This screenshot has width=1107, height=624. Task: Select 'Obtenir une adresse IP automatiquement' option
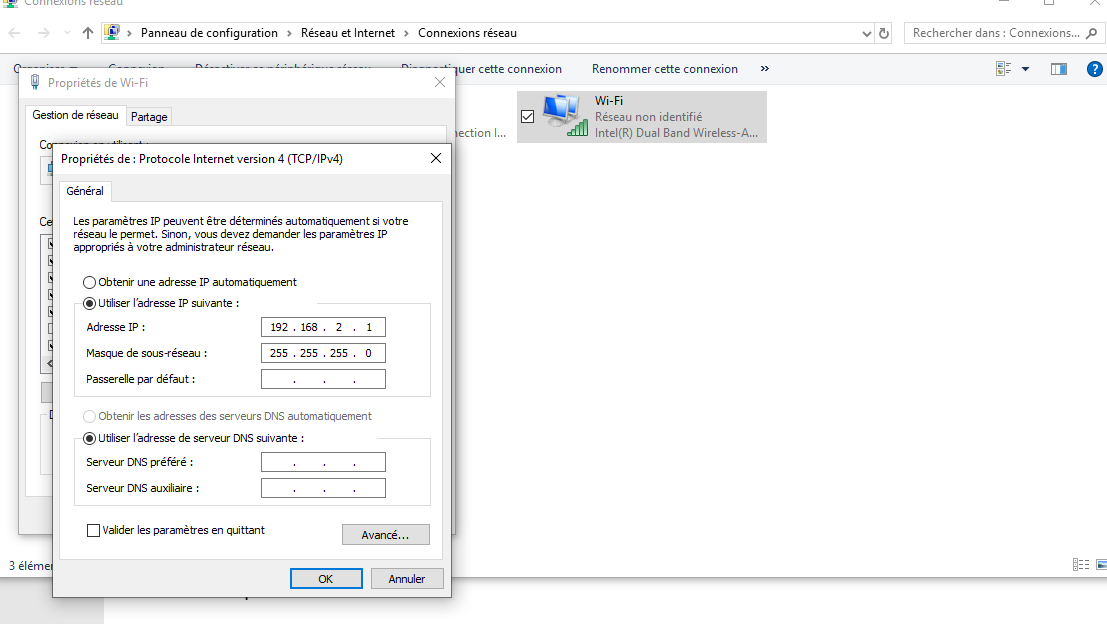coord(90,282)
